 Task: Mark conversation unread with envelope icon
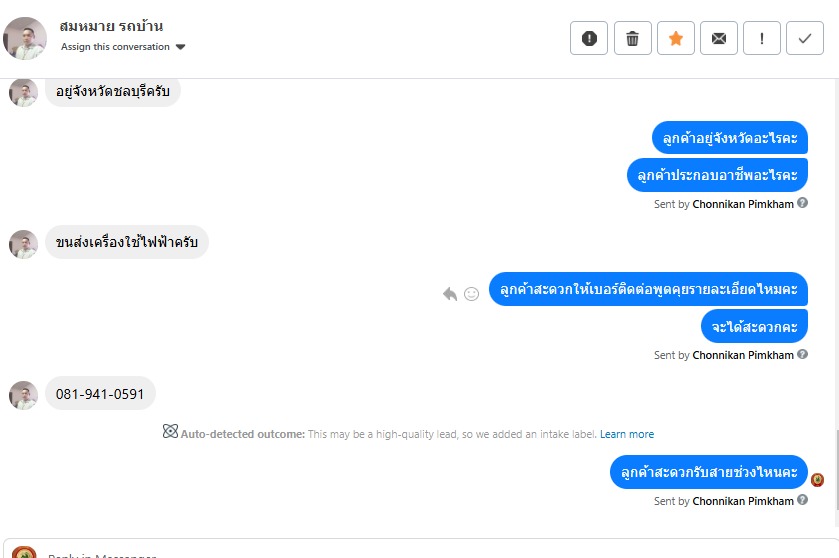click(719, 39)
